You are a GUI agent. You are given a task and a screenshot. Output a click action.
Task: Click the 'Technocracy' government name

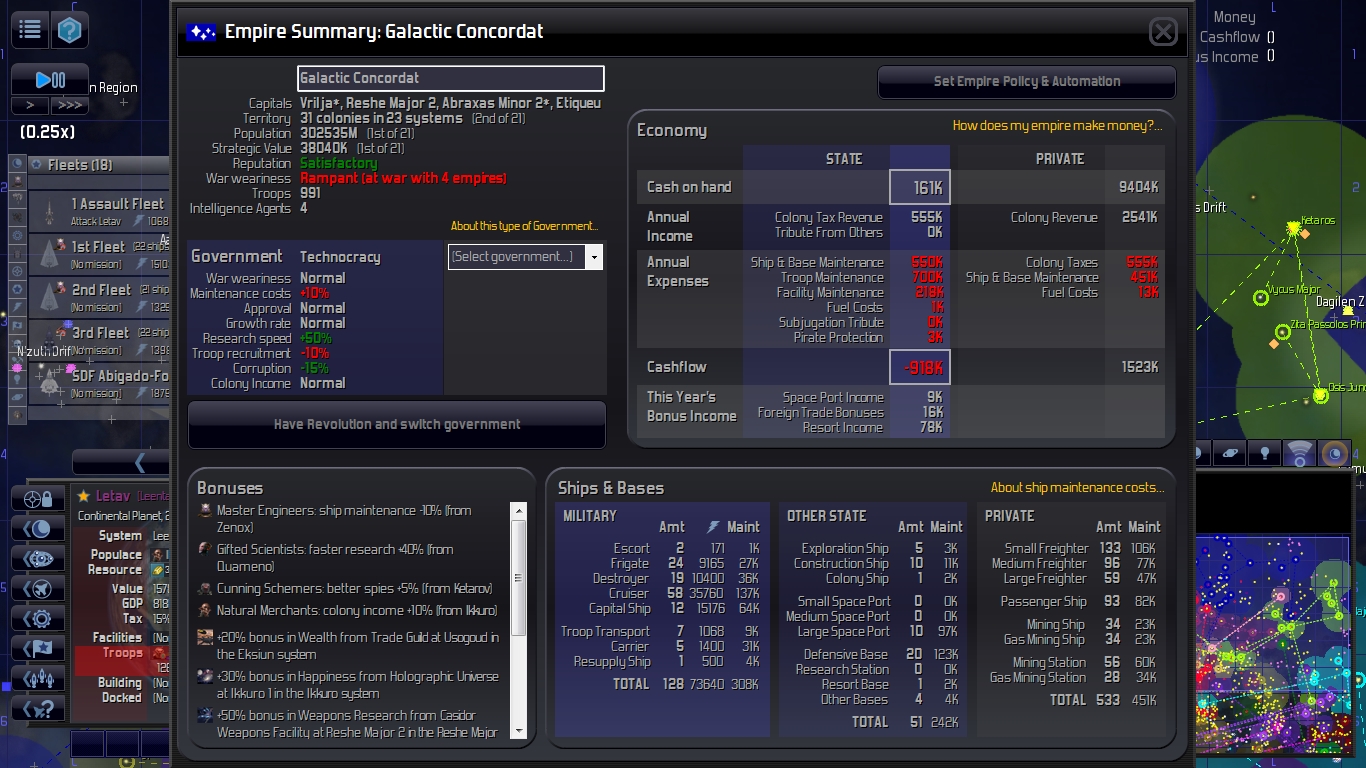(340, 257)
